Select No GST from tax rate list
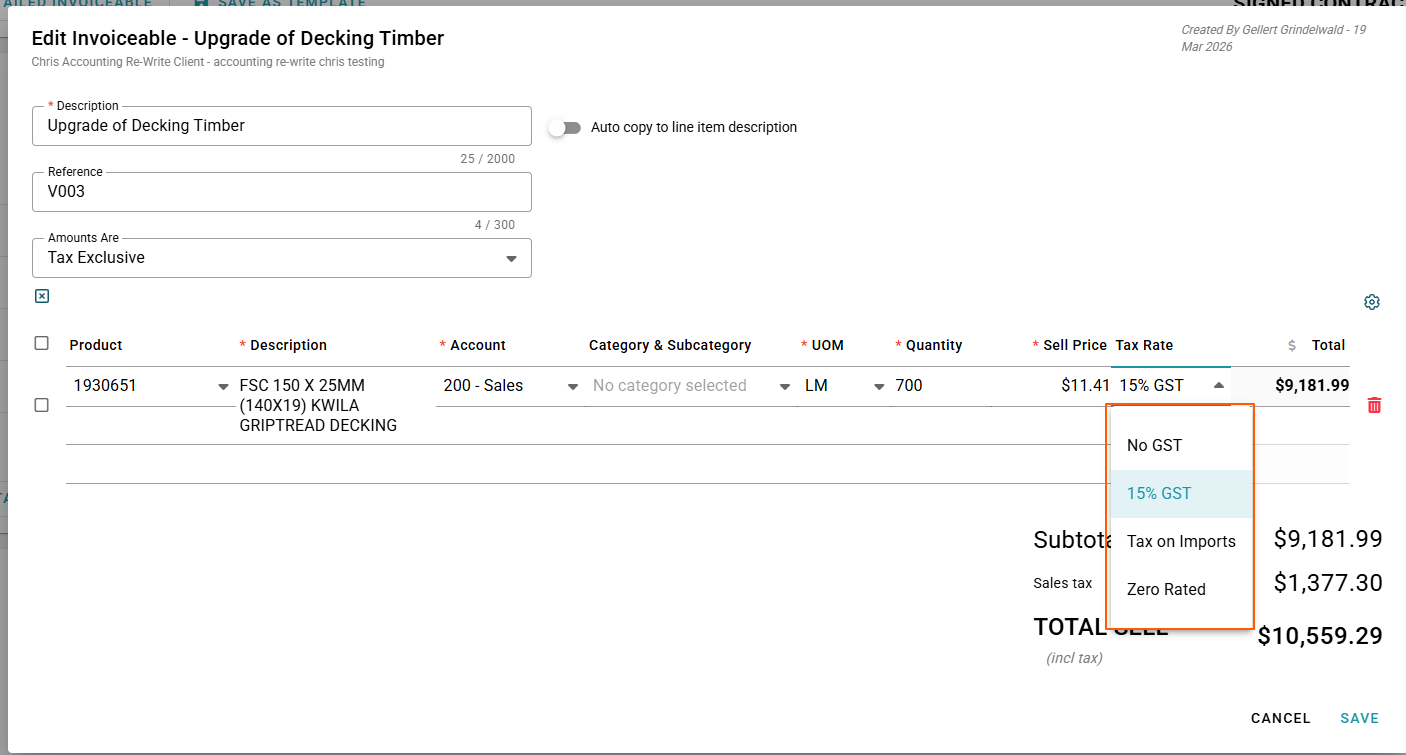Image resolution: width=1406 pixels, height=755 pixels. pos(1155,445)
